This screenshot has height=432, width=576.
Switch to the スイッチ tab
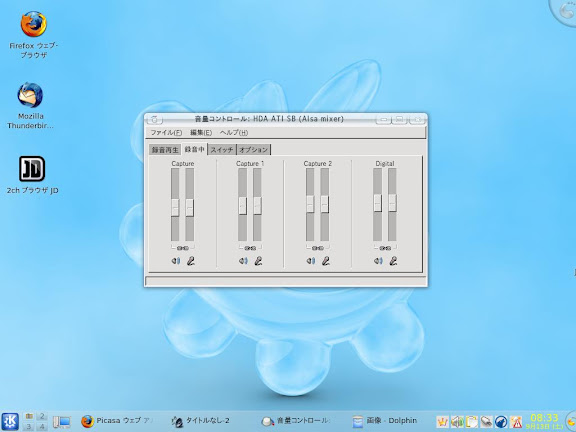point(222,150)
